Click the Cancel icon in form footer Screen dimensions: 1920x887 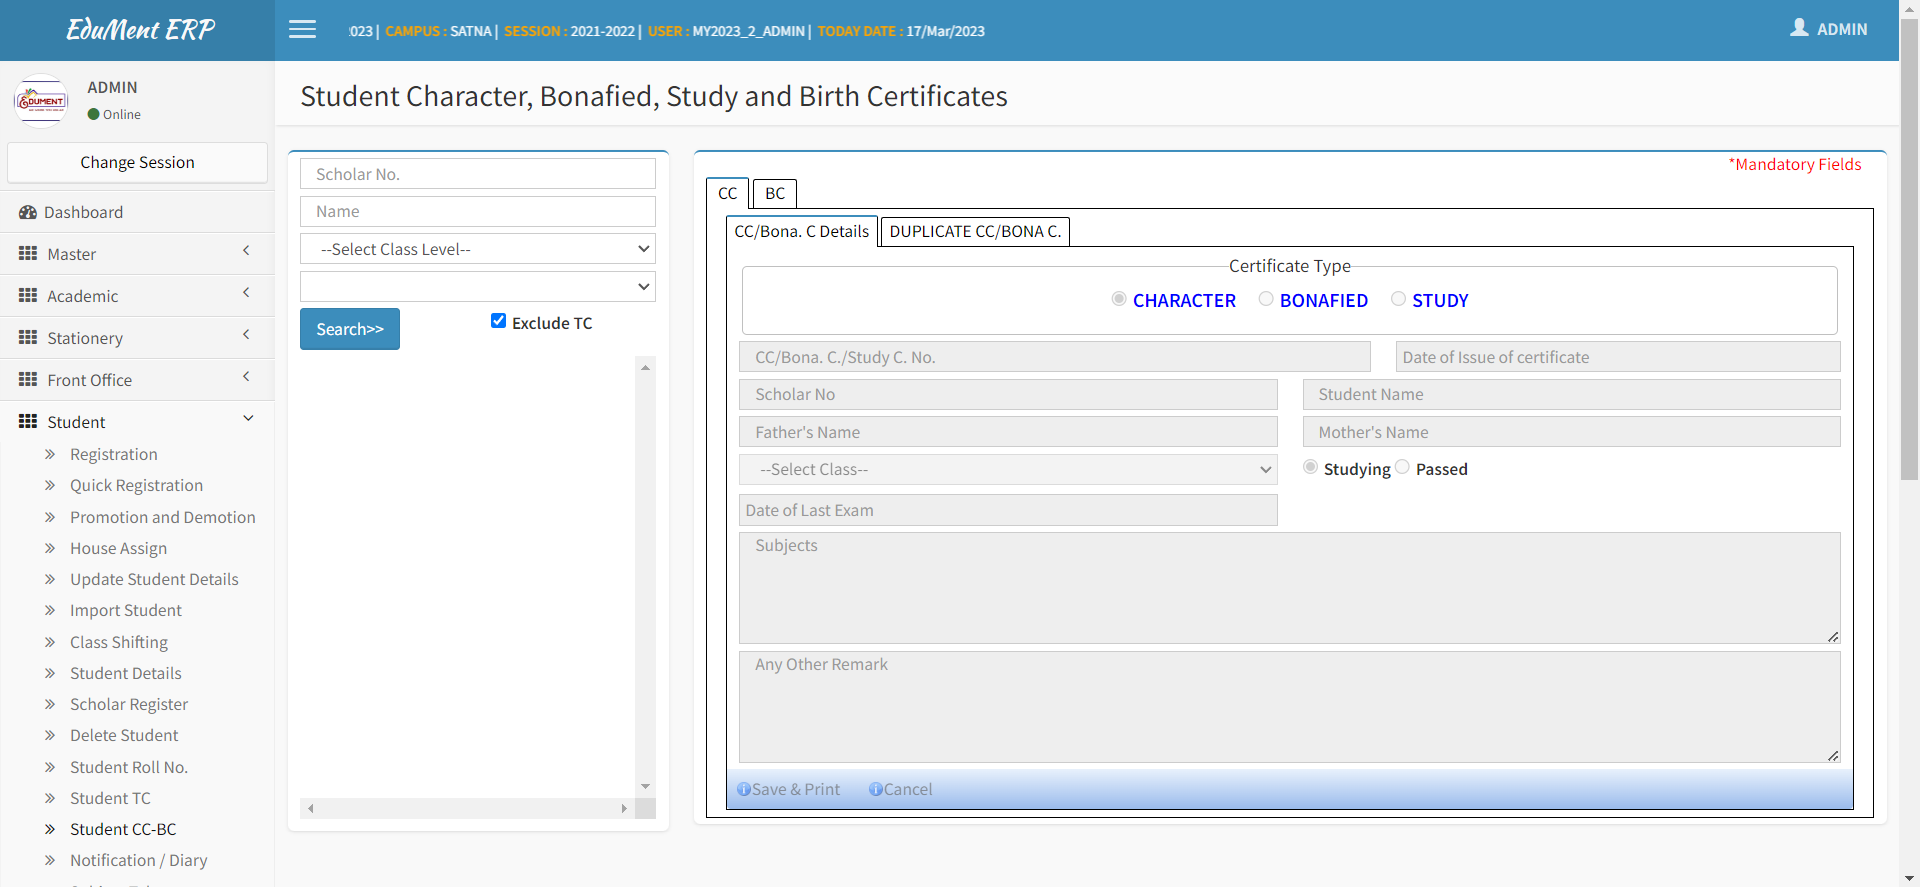tap(876, 789)
